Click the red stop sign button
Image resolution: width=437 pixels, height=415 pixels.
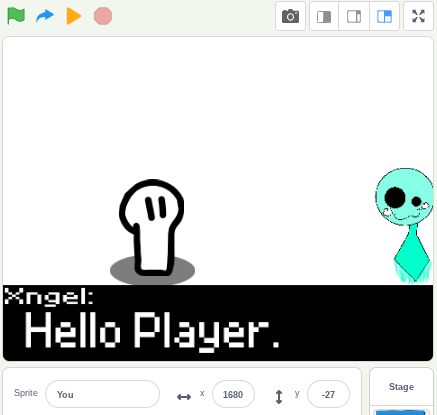point(103,16)
